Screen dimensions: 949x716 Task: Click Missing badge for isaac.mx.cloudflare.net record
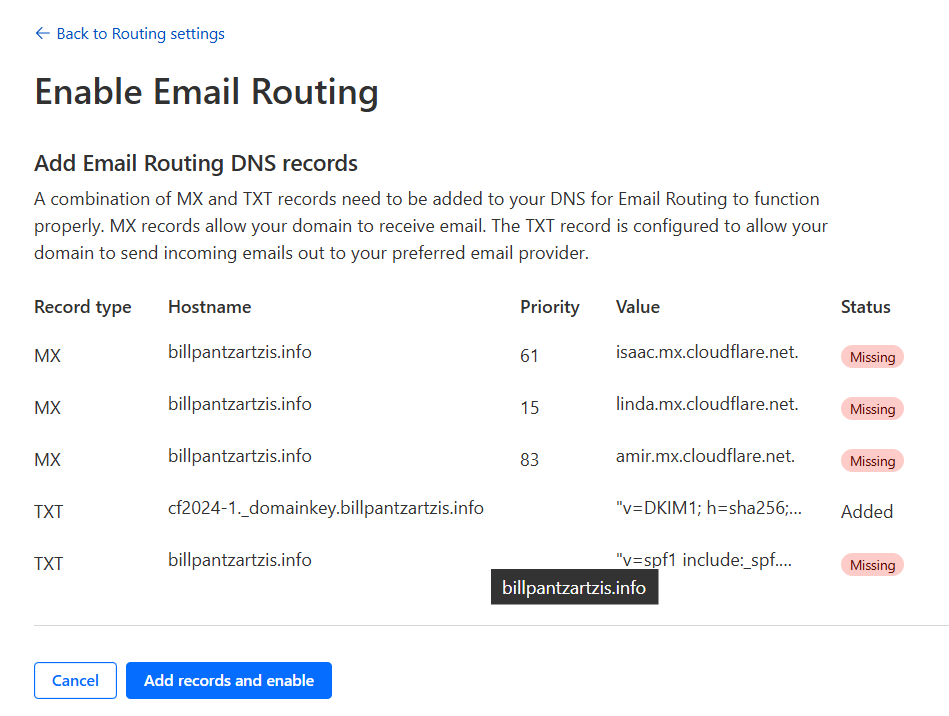(x=872, y=357)
